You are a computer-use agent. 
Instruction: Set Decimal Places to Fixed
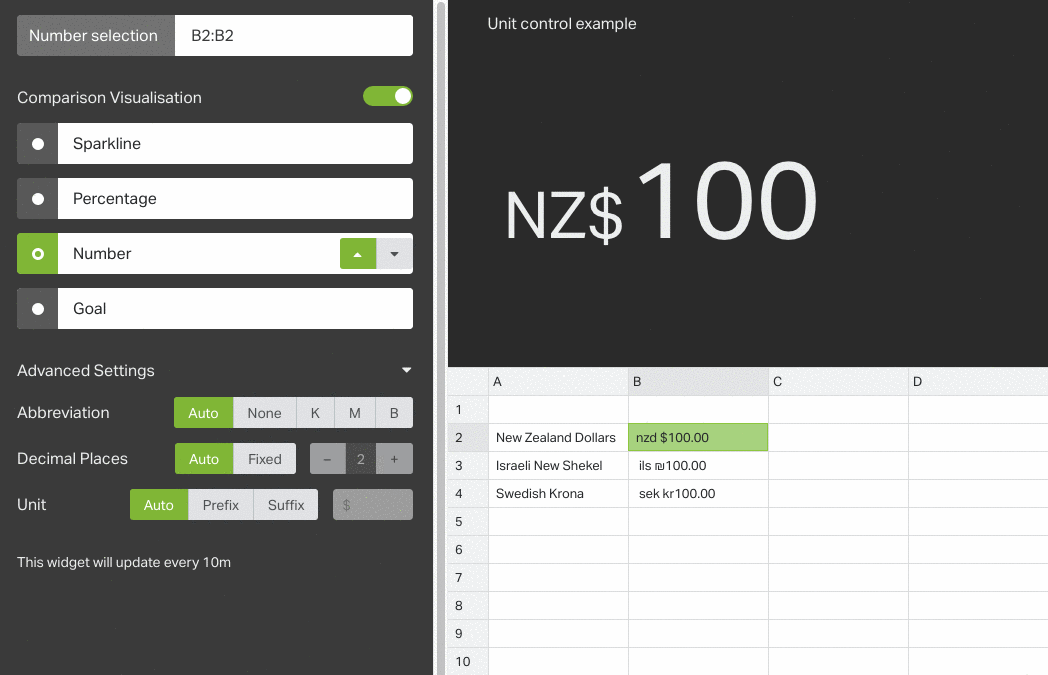(x=265, y=459)
